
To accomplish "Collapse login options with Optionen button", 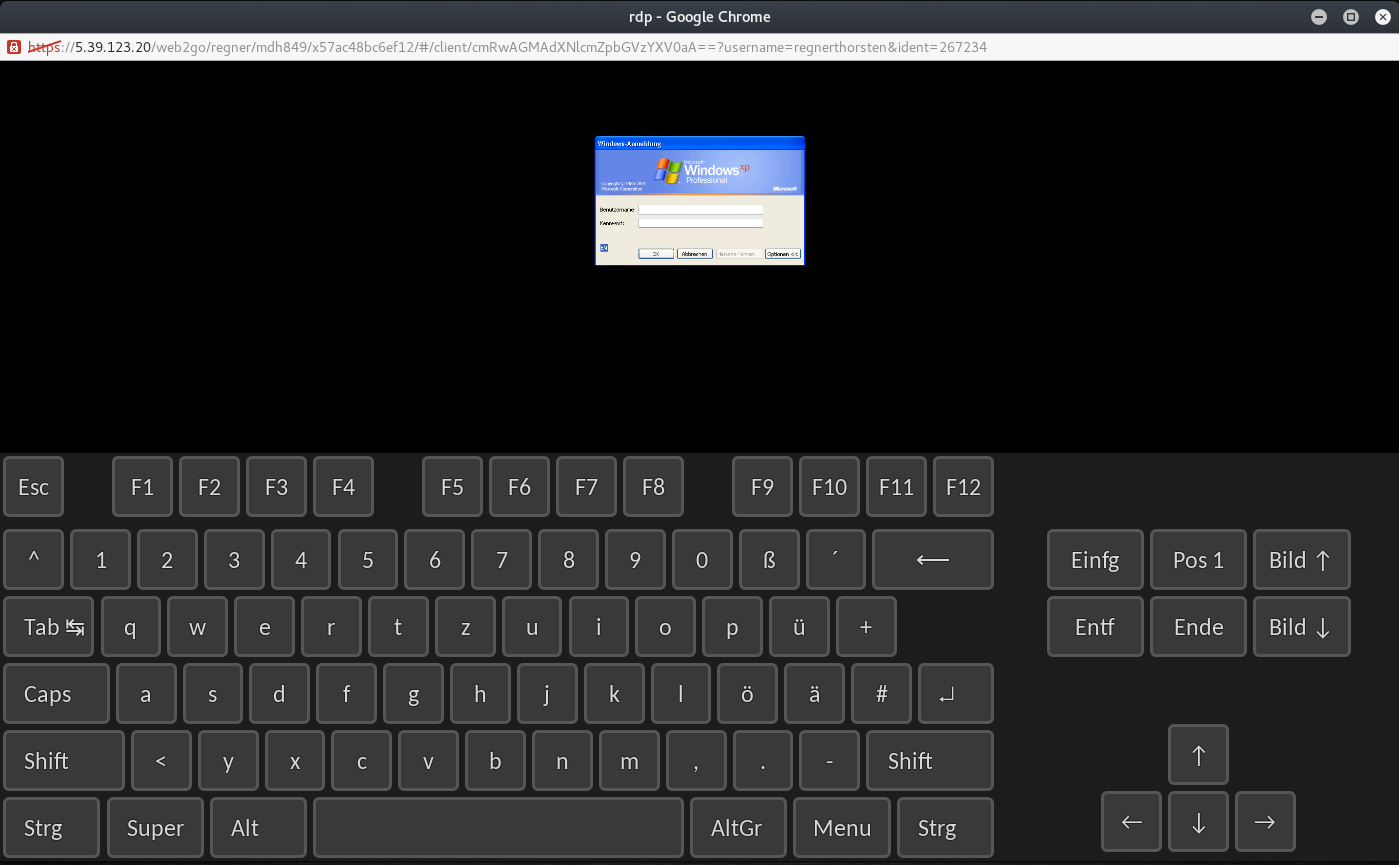I will (783, 254).
